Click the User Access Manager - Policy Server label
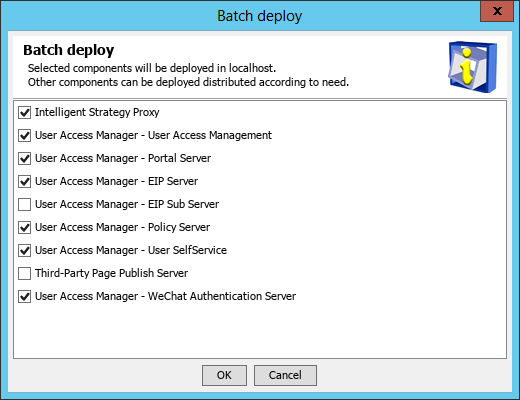The image size is (520, 400). (x=122, y=227)
